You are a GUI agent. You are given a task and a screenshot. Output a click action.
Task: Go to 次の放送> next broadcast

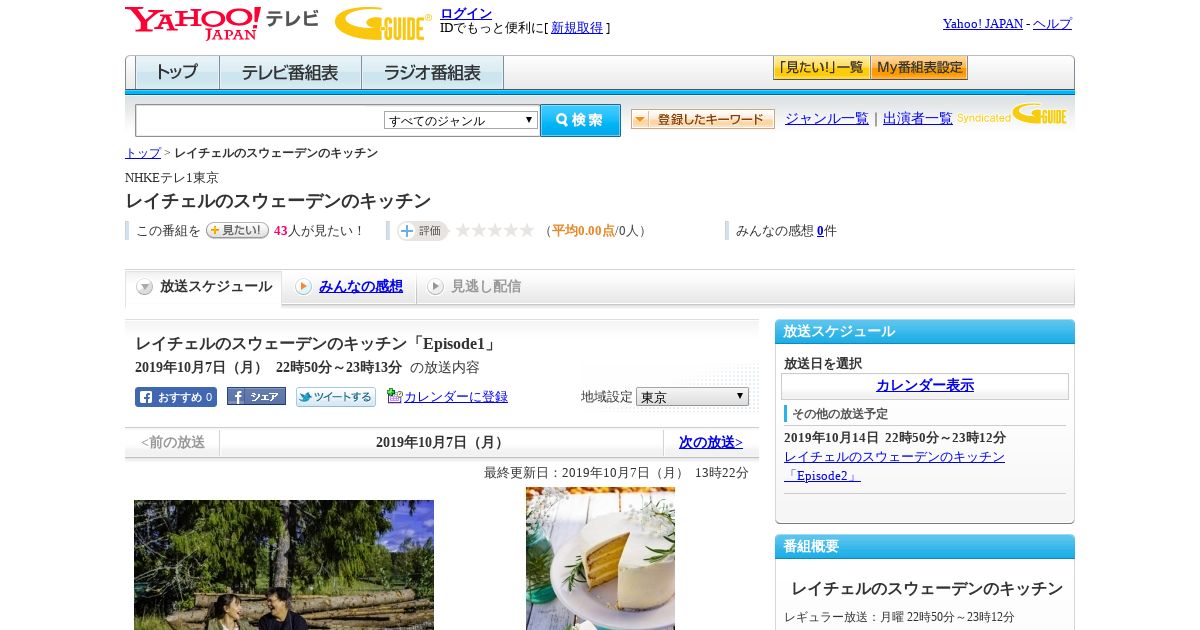711,442
